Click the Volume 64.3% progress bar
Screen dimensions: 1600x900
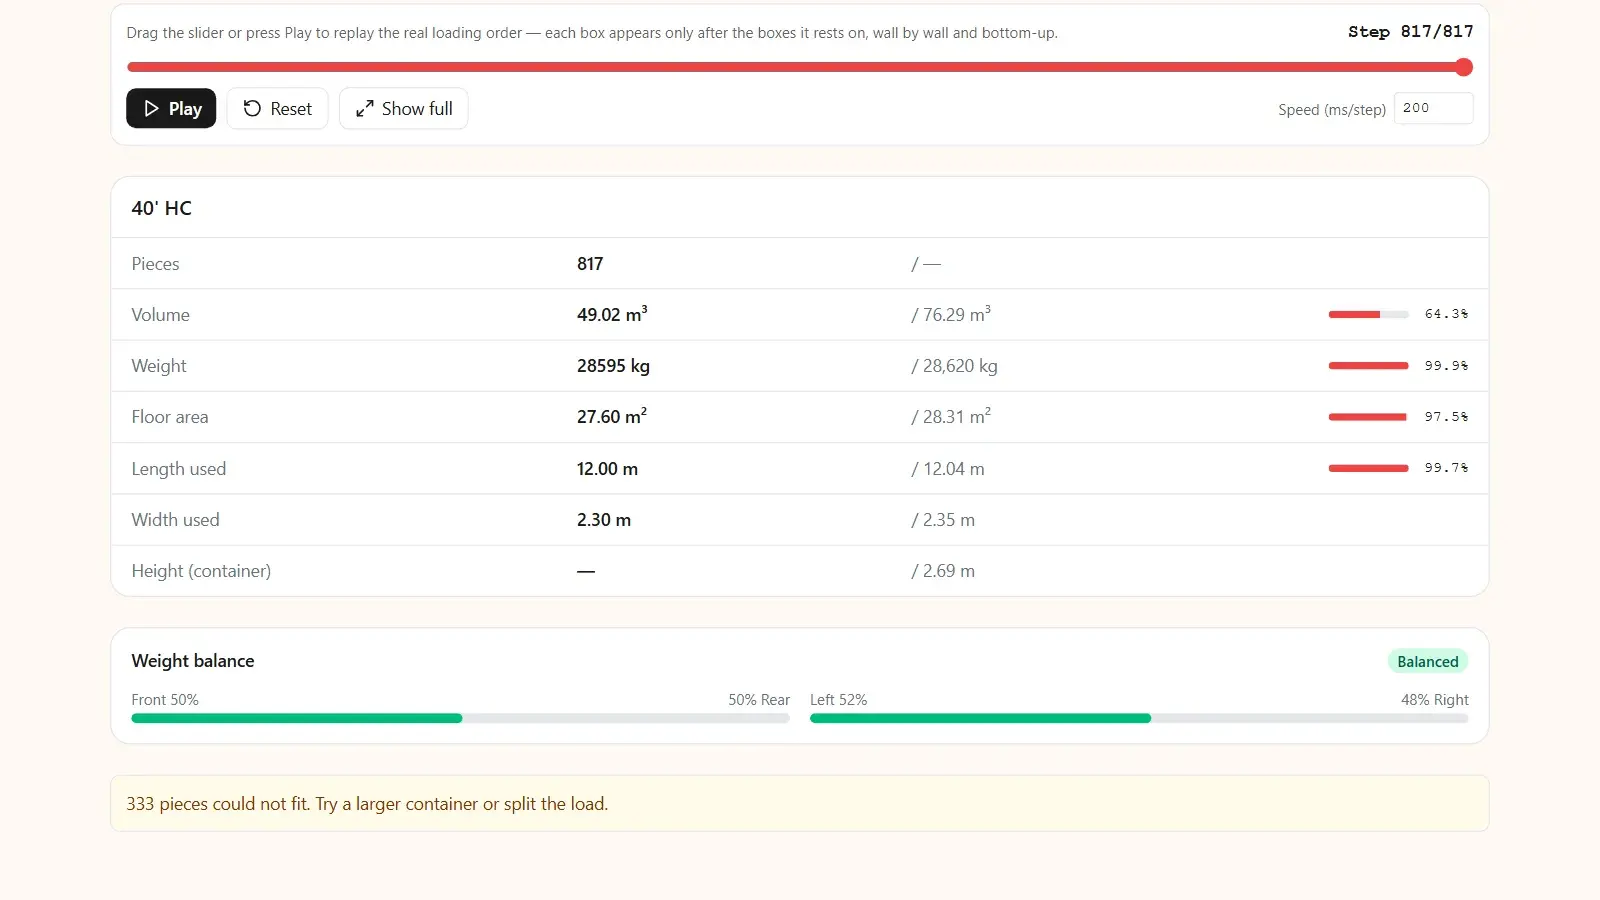(x=1368, y=314)
